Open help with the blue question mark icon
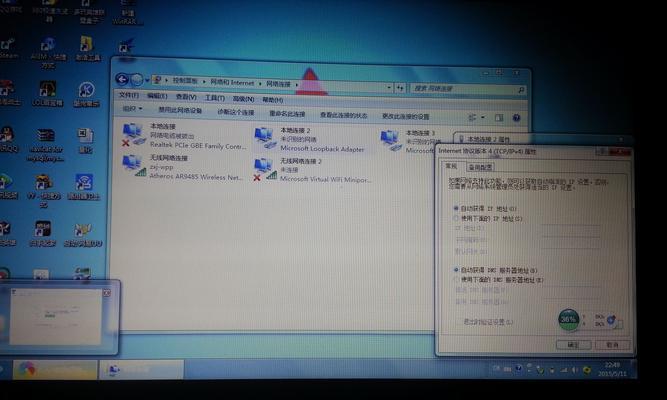The width and height of the screenshot is (667, 400). [x=516, y=118]
